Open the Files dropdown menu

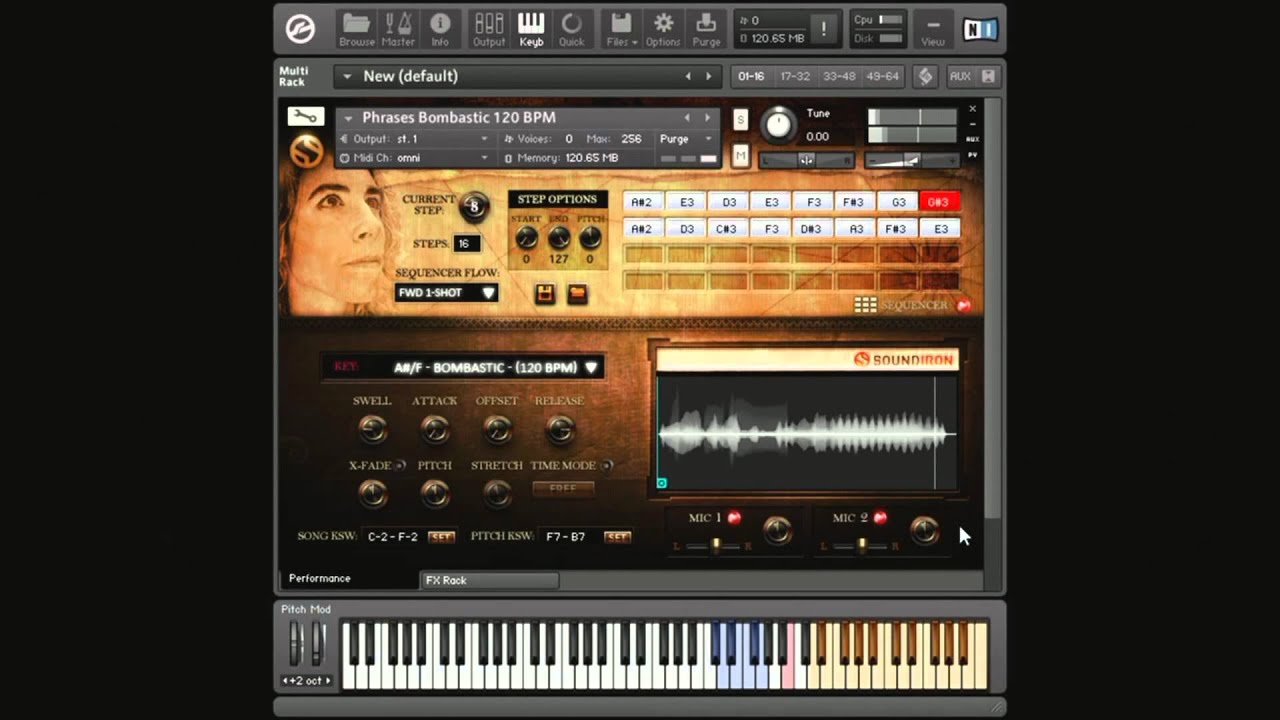click(621, 29)
